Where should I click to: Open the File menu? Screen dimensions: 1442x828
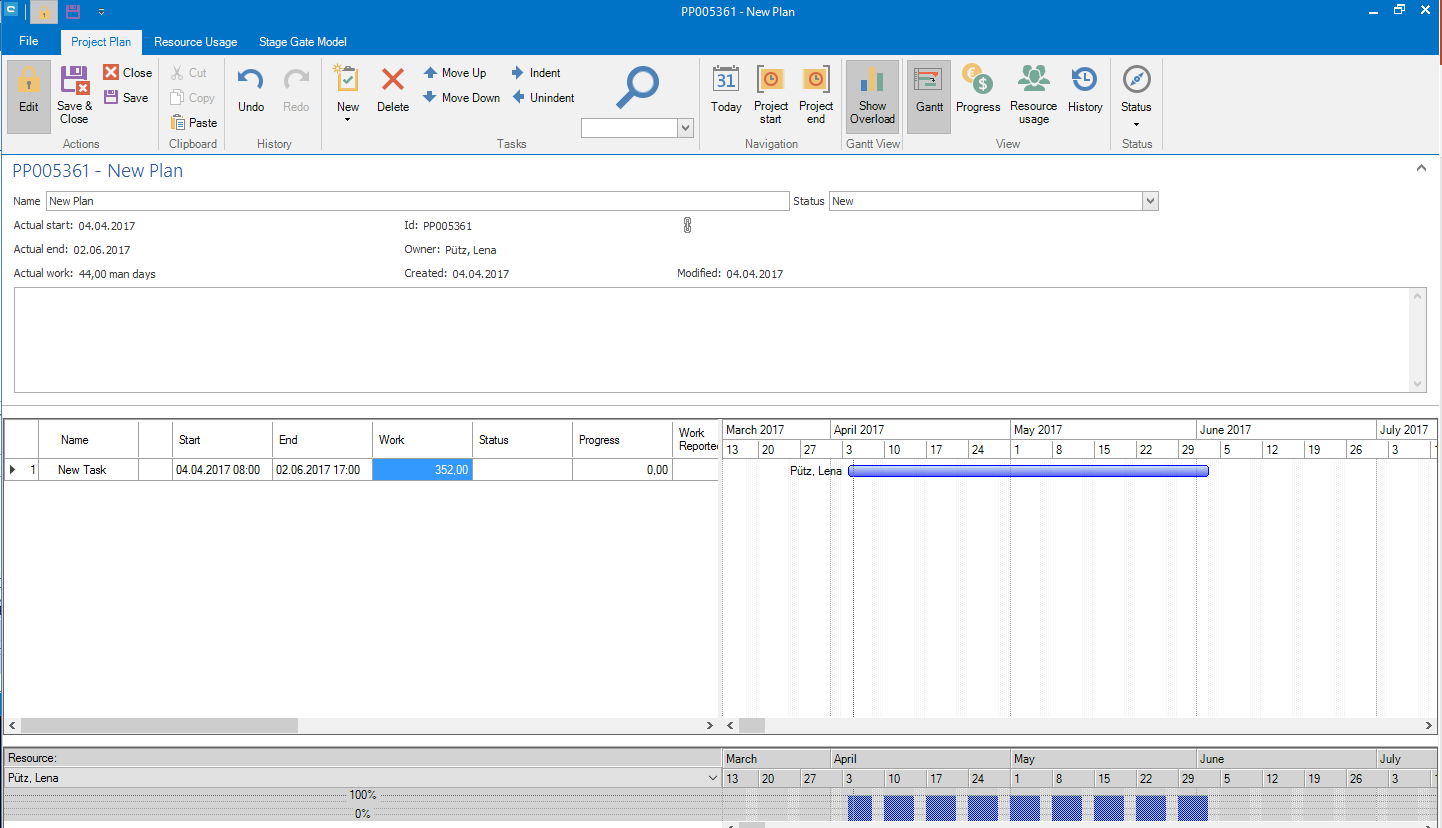pos(29,41)
